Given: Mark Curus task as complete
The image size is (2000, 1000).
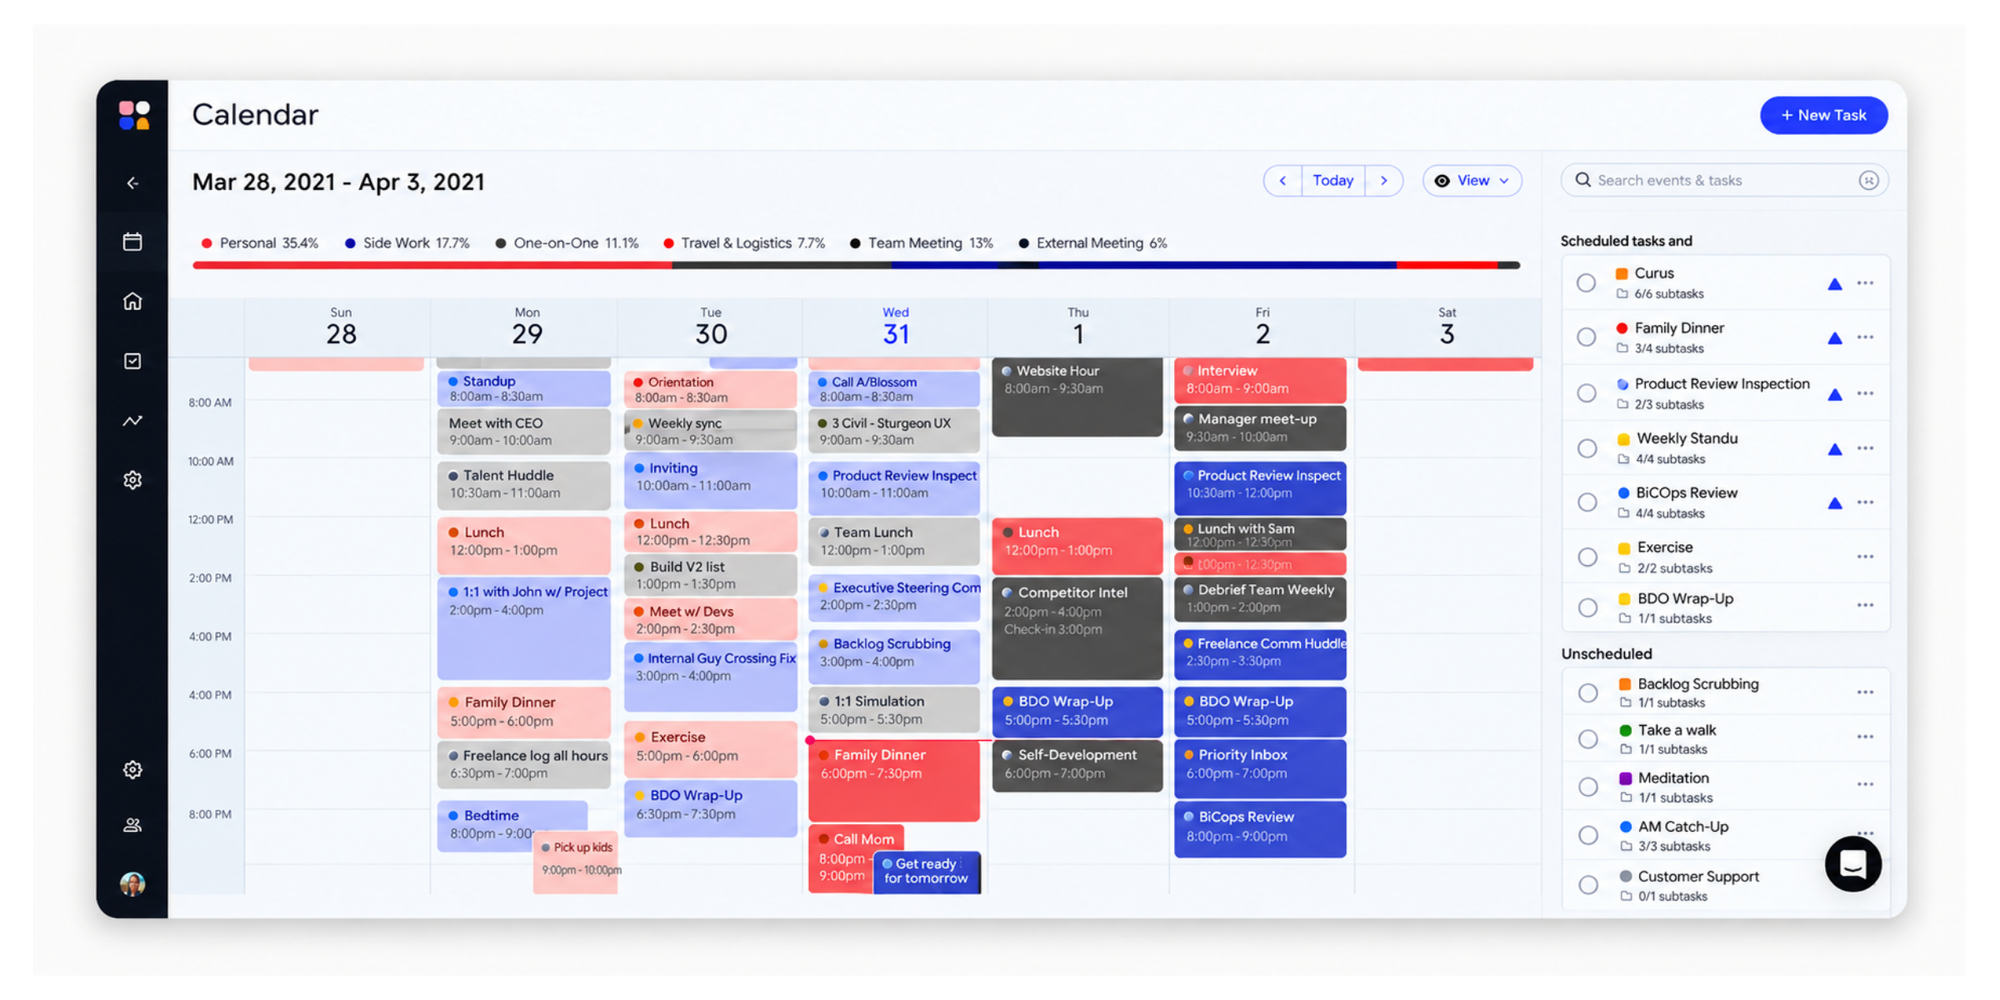Looking at the screenshot, I should coord(1586,283).
